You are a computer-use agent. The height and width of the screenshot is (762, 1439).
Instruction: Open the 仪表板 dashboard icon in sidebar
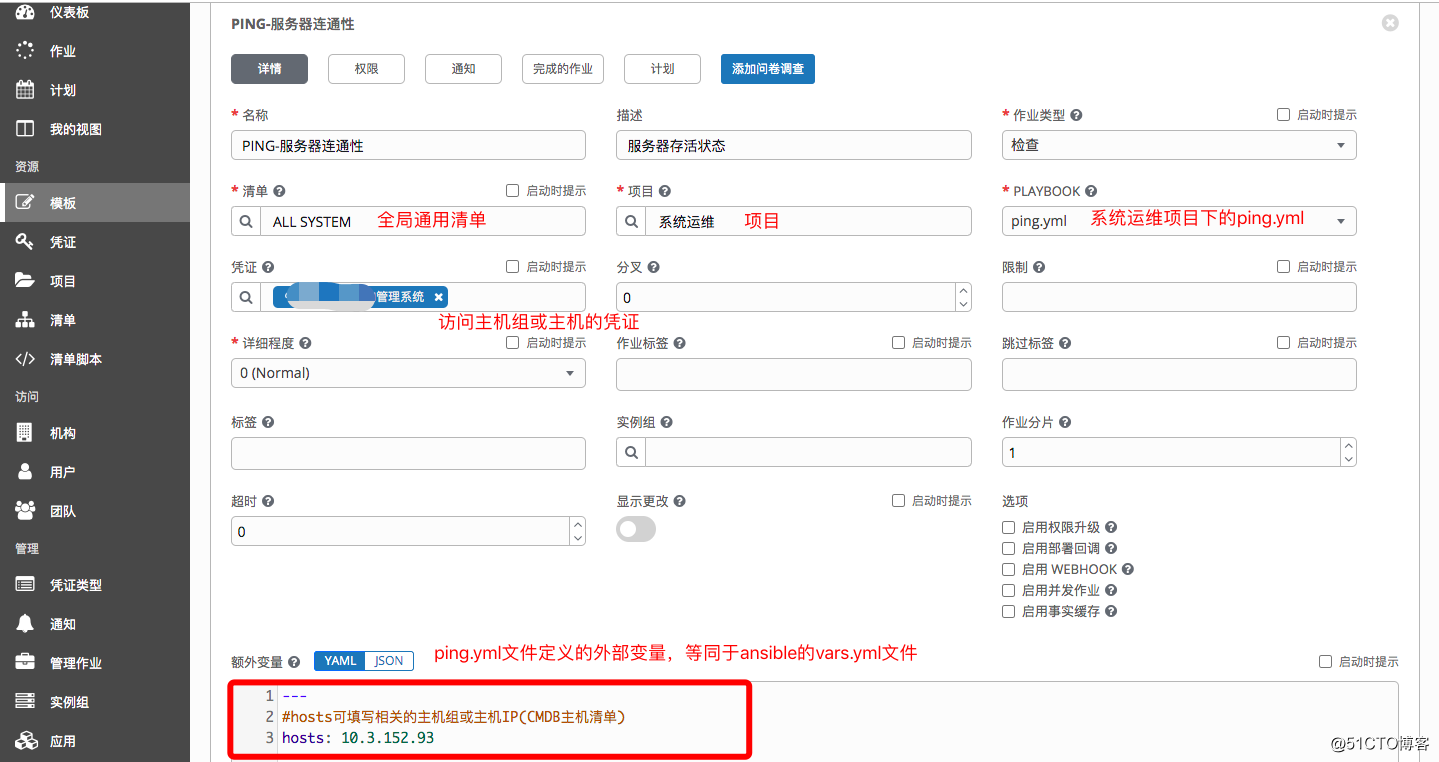pyautogui.click(x=25, y=12)
